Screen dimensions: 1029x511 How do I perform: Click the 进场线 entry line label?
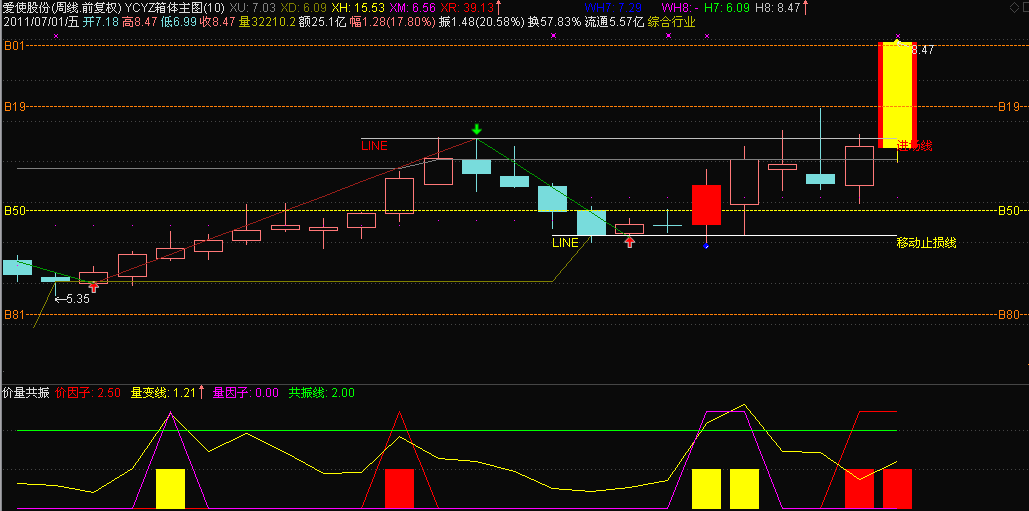[914, 146]
